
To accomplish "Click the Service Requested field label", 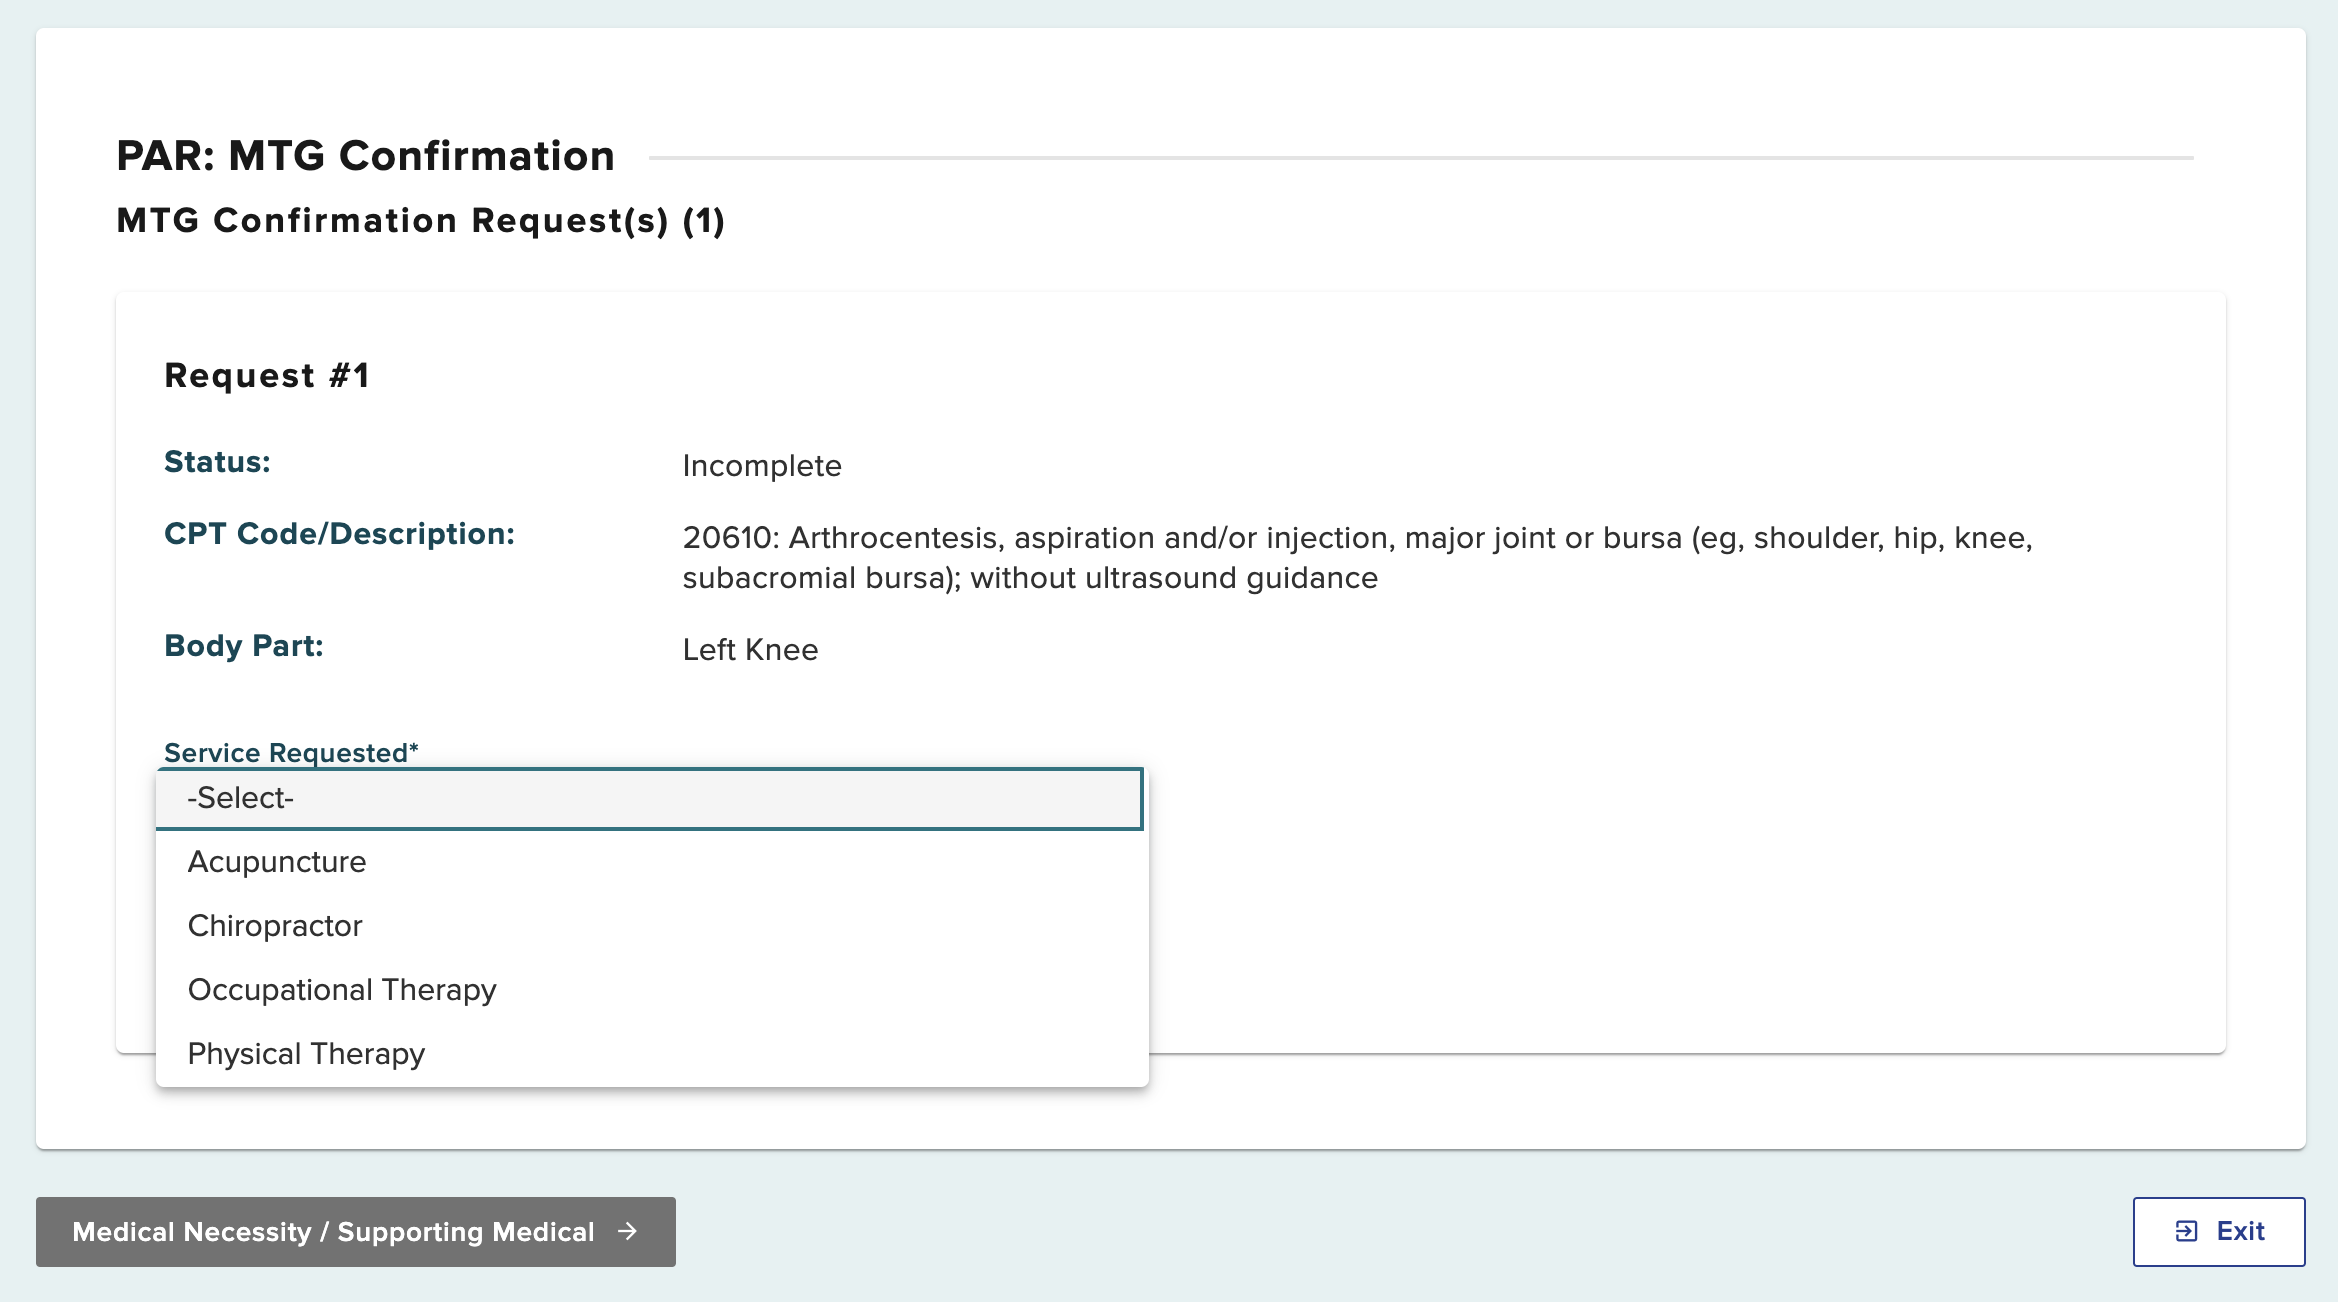I will click(291, 752).
